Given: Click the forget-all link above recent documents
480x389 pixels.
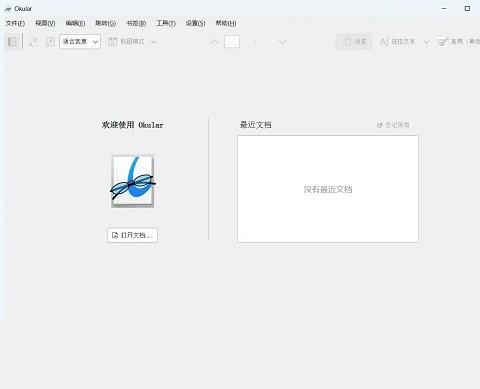Looking at the screenshot, I should 393,125.
